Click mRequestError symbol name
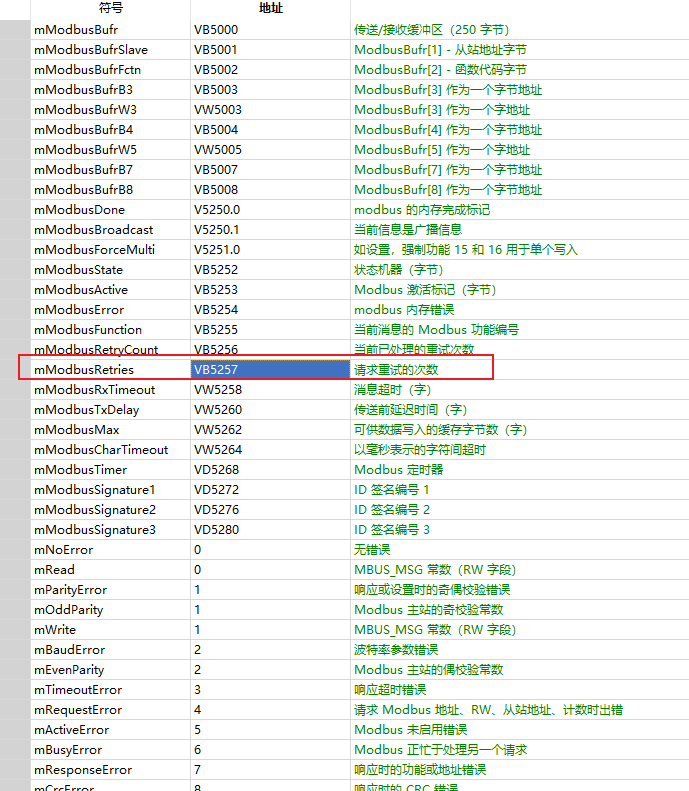This screenshot has width=689, height=791. coord(78,710)
